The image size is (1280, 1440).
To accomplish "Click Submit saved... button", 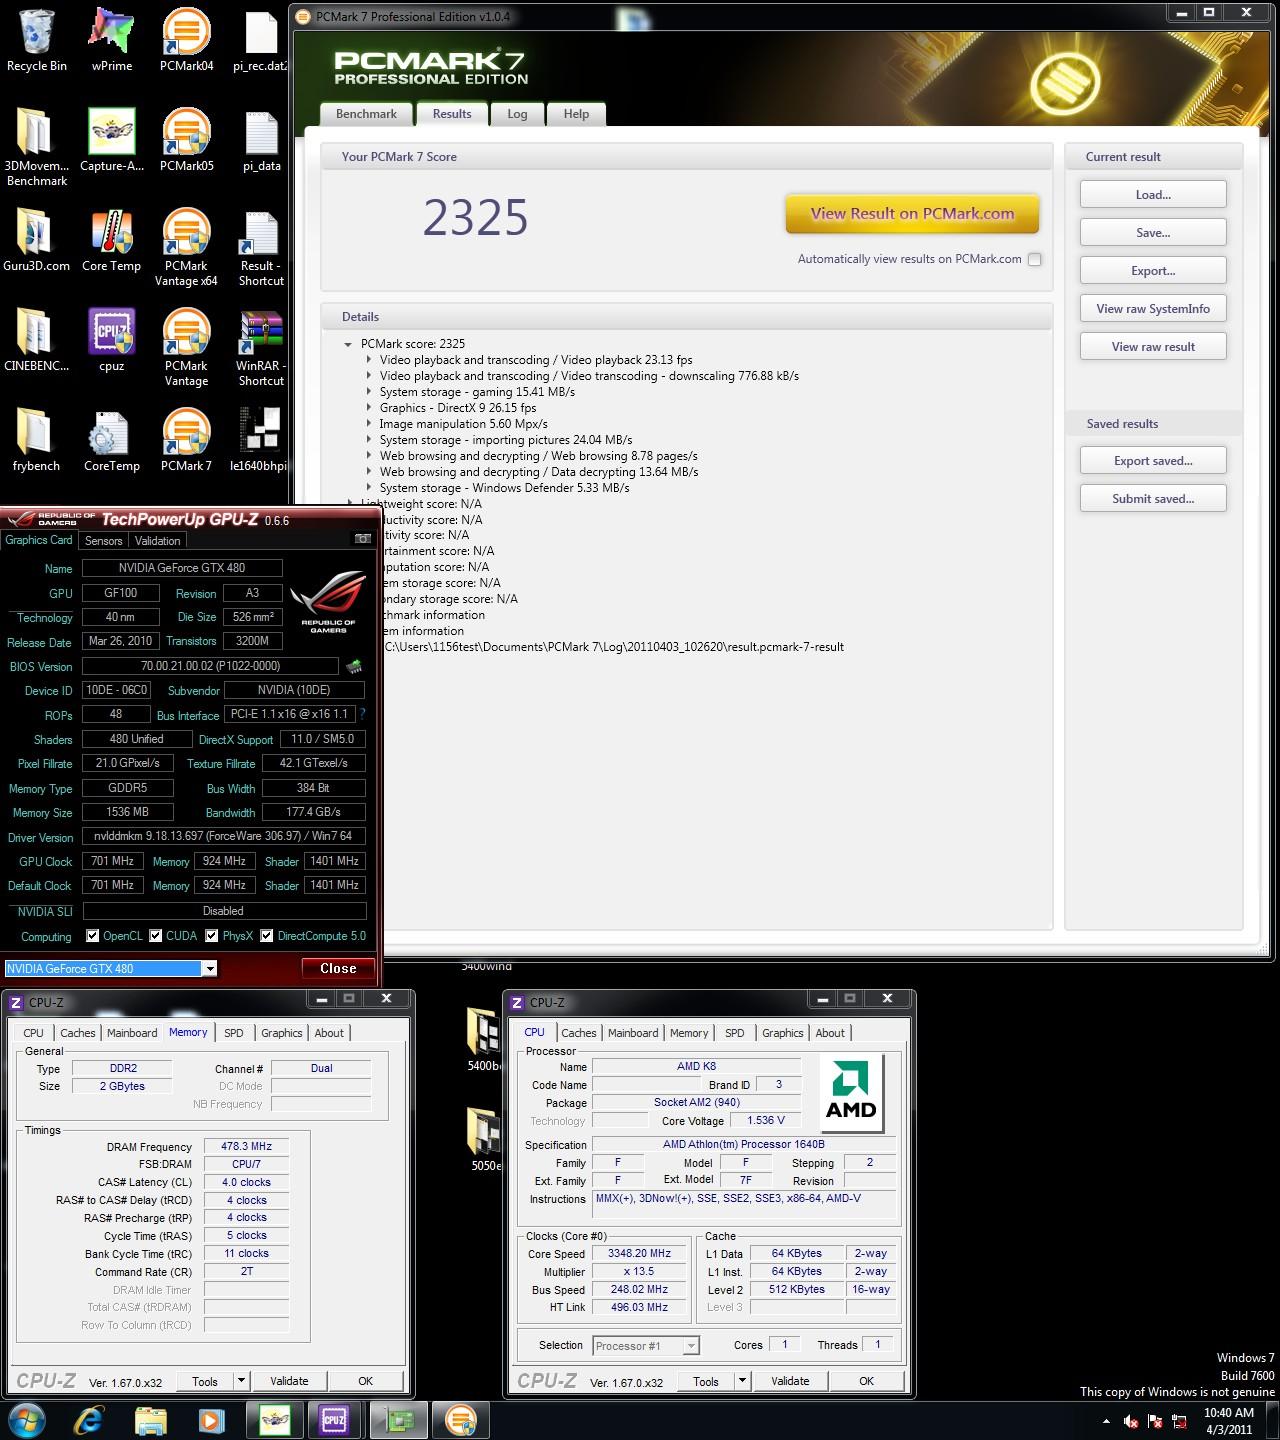I will 1153,499.
